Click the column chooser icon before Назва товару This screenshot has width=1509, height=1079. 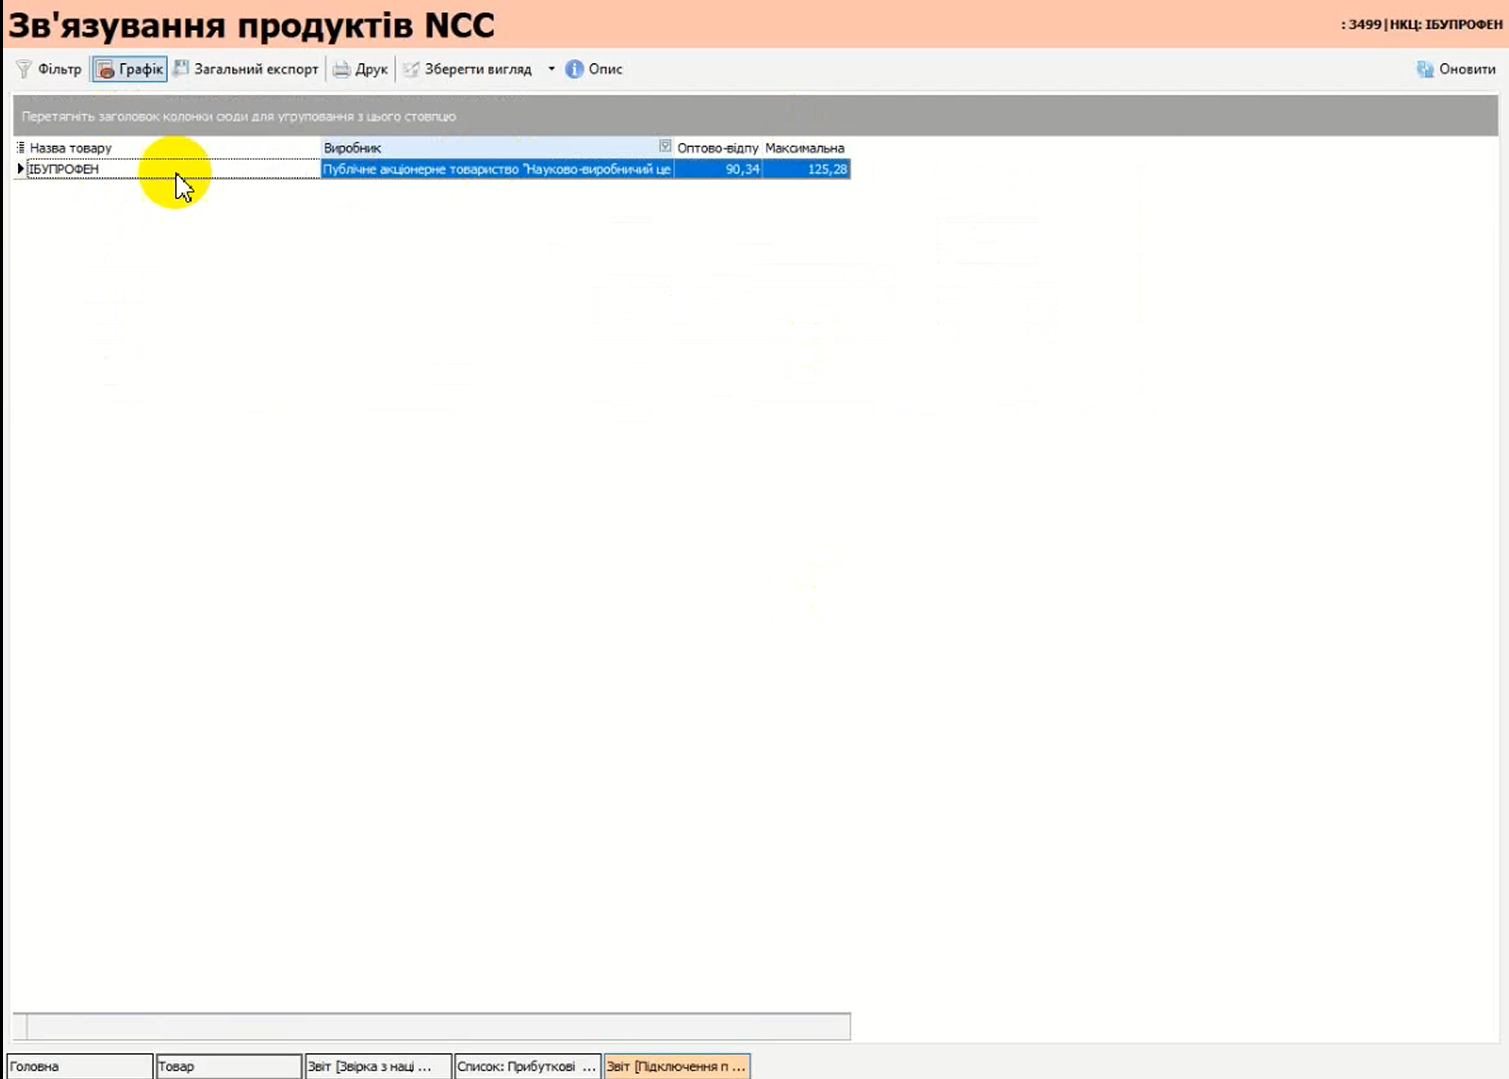[x=20, y=148]
